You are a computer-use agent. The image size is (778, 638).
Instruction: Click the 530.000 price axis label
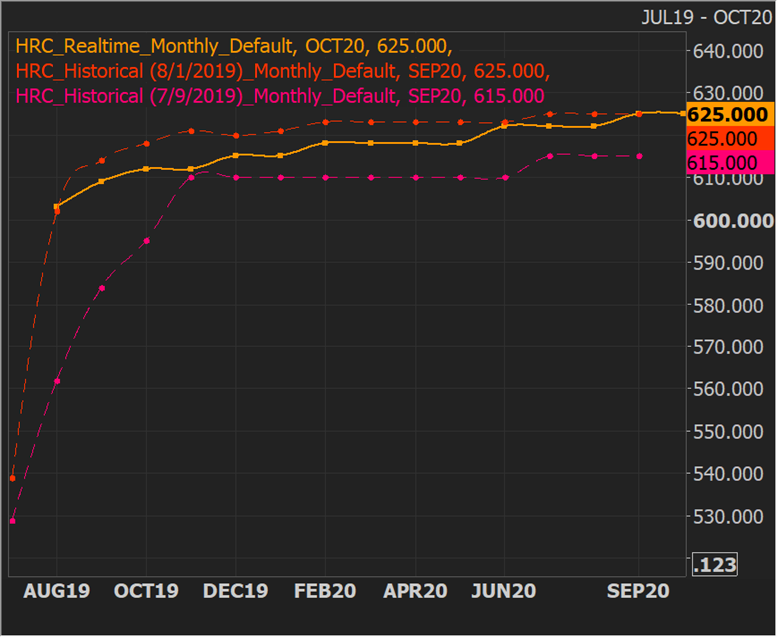pos(729,517)
